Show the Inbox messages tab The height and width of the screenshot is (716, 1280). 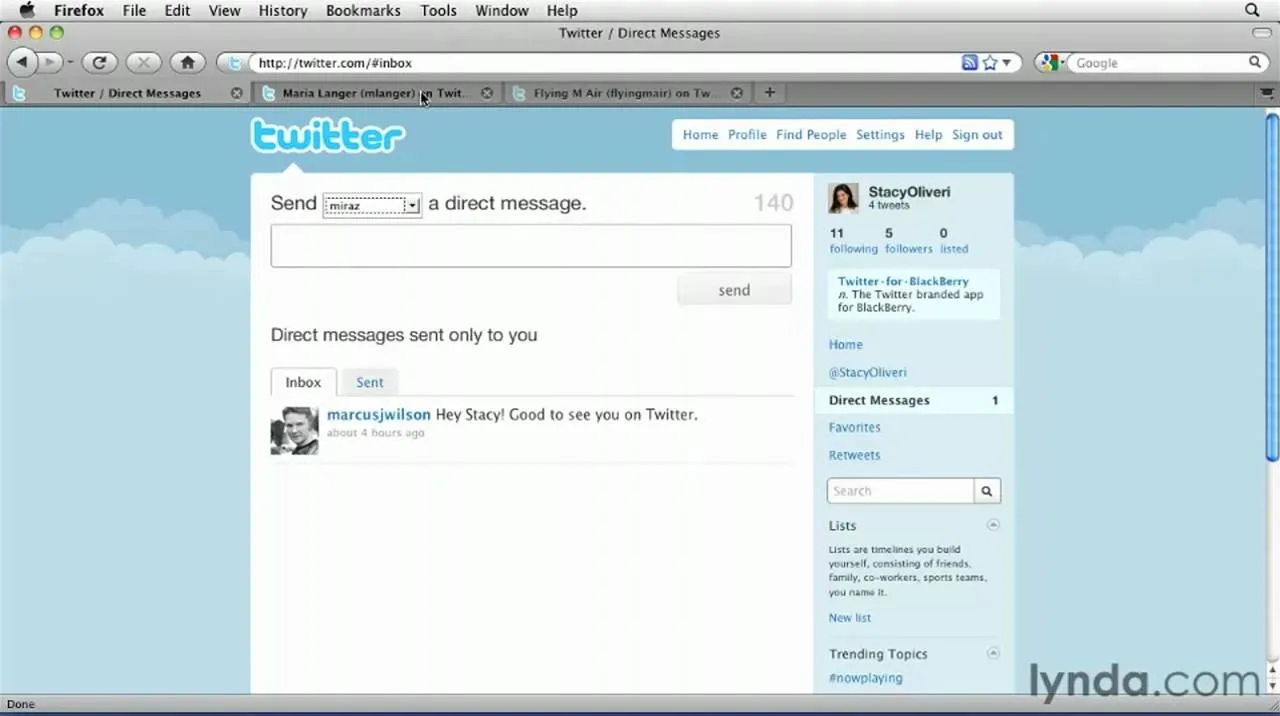303,382
